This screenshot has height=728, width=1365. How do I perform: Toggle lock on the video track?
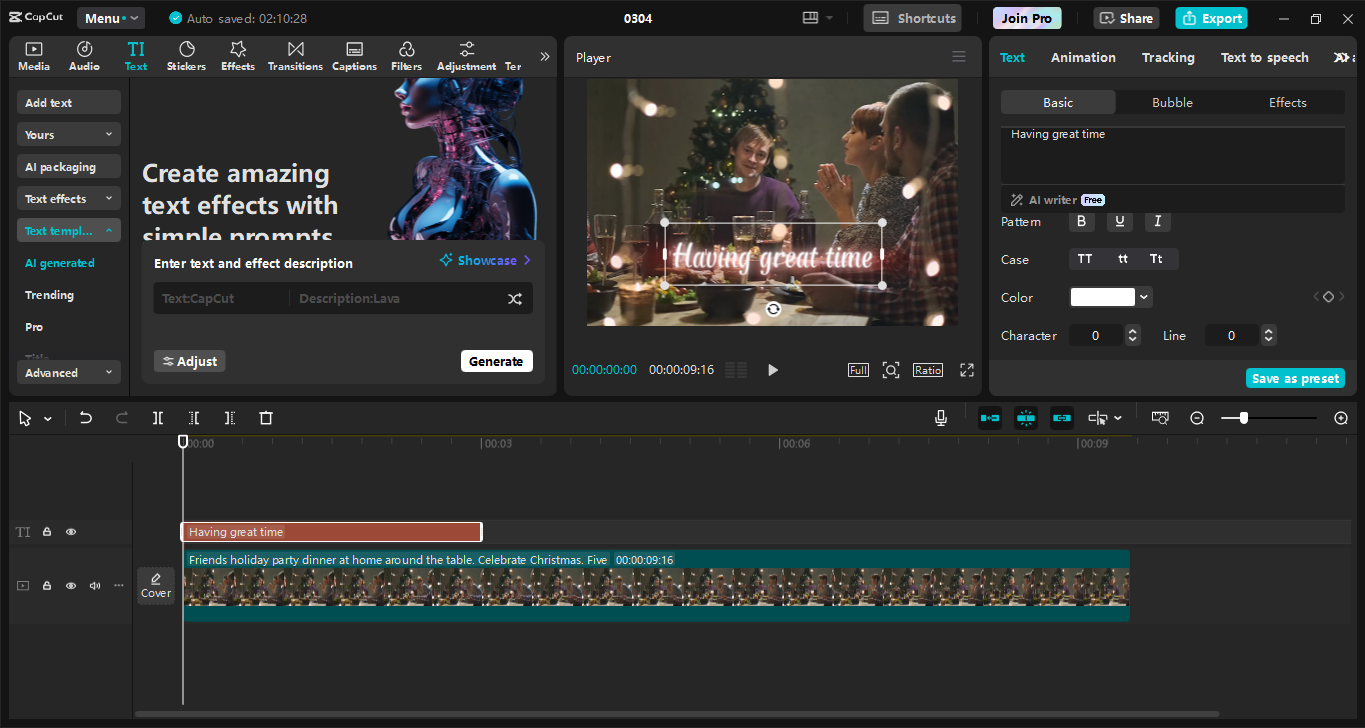(x=47, y=585)
